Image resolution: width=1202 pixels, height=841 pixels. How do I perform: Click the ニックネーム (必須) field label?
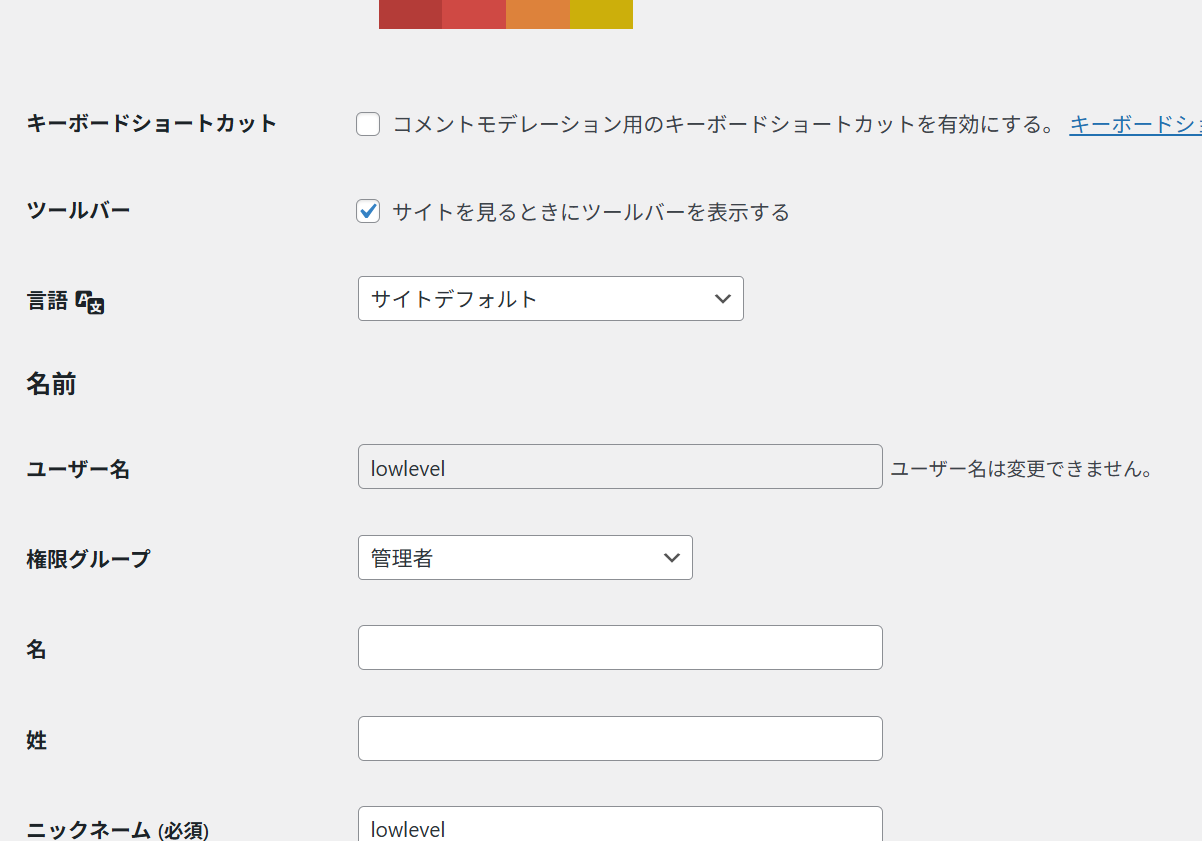[x=117, y=830]
